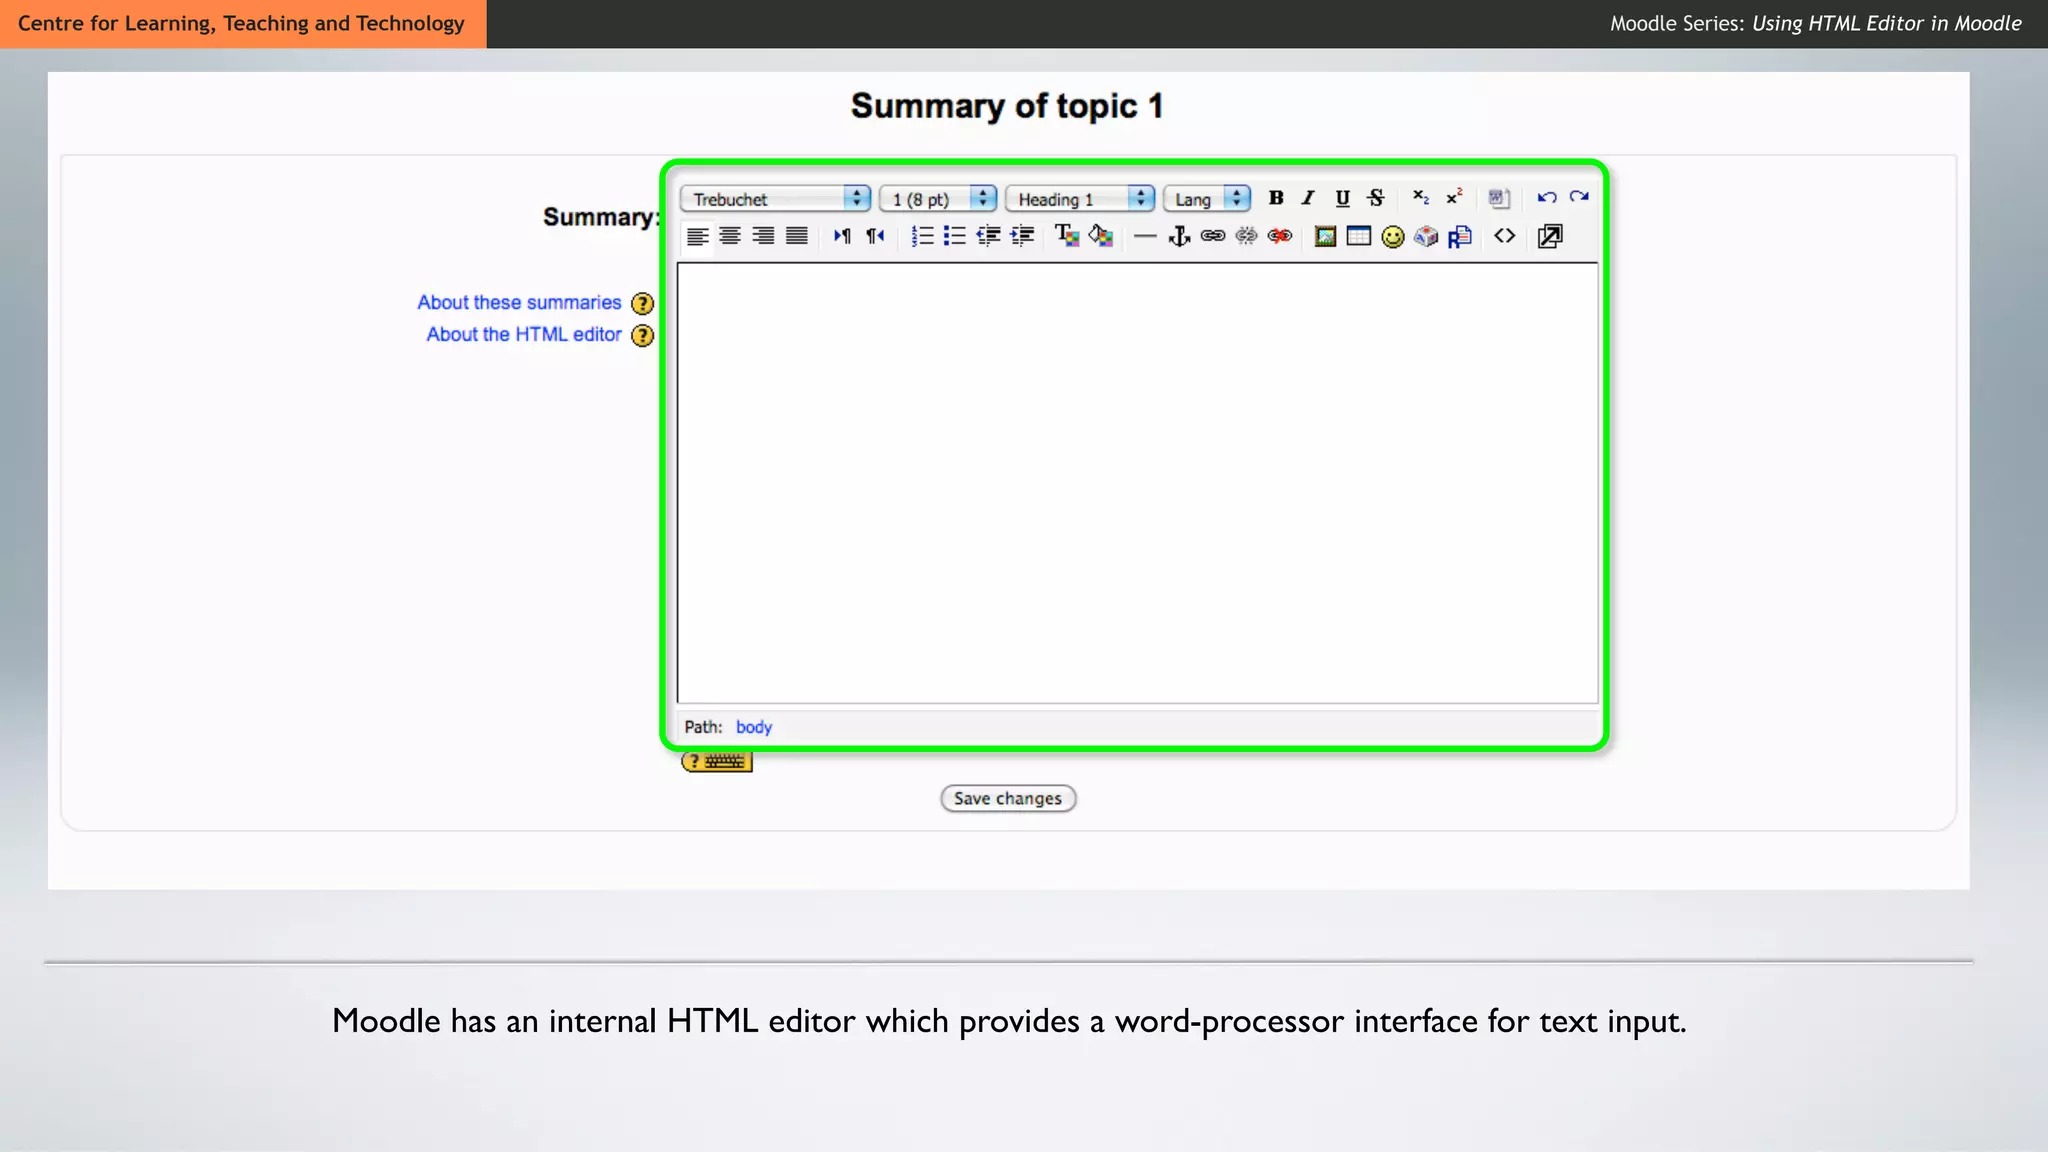The image size is (2048, 1152).
Task: Toggle underline formatting
Action: click(x=1342, y=198)
